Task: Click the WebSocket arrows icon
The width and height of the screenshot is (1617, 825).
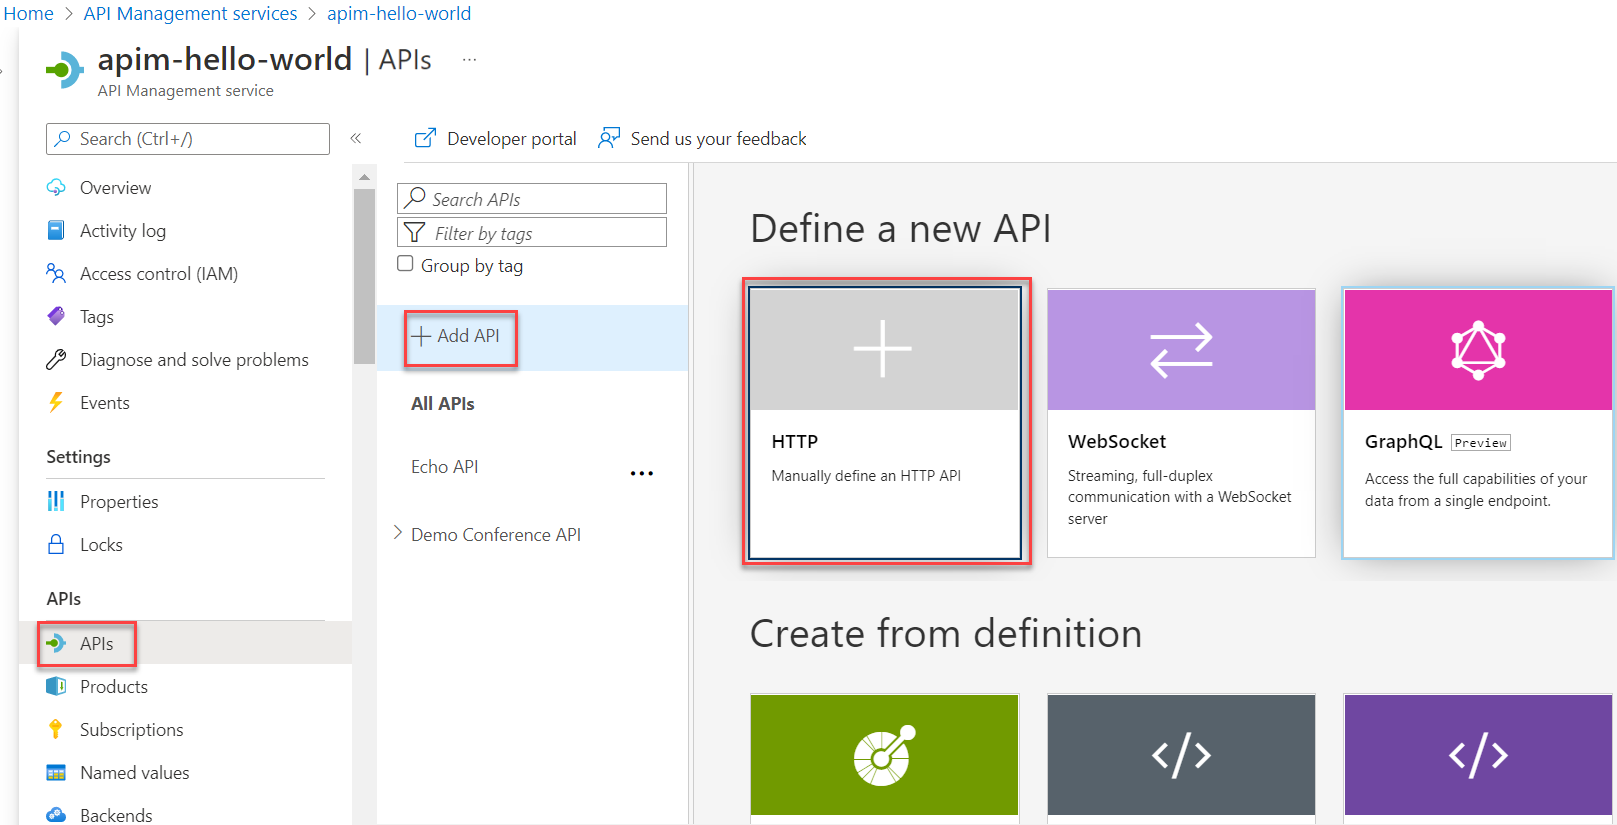Action: click(1181, 350)
